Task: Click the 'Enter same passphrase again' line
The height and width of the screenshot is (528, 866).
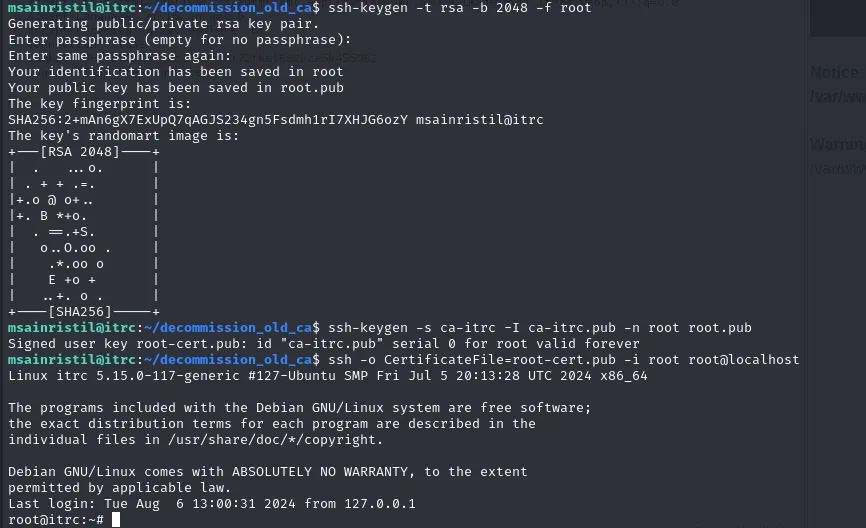Action: tap(119, 56)
